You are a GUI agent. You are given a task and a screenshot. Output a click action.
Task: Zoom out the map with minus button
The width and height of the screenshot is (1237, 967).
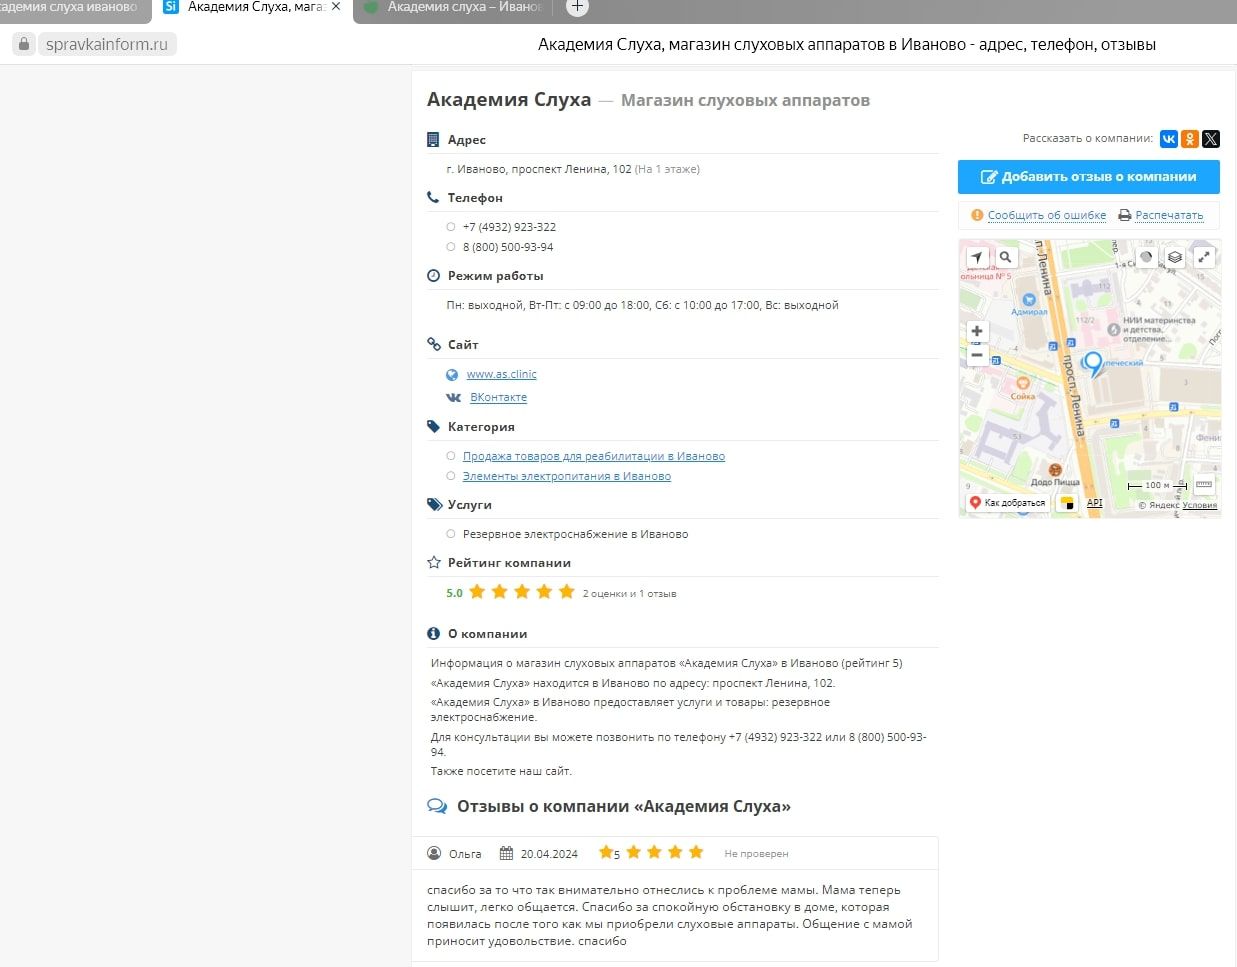[977, 355]
